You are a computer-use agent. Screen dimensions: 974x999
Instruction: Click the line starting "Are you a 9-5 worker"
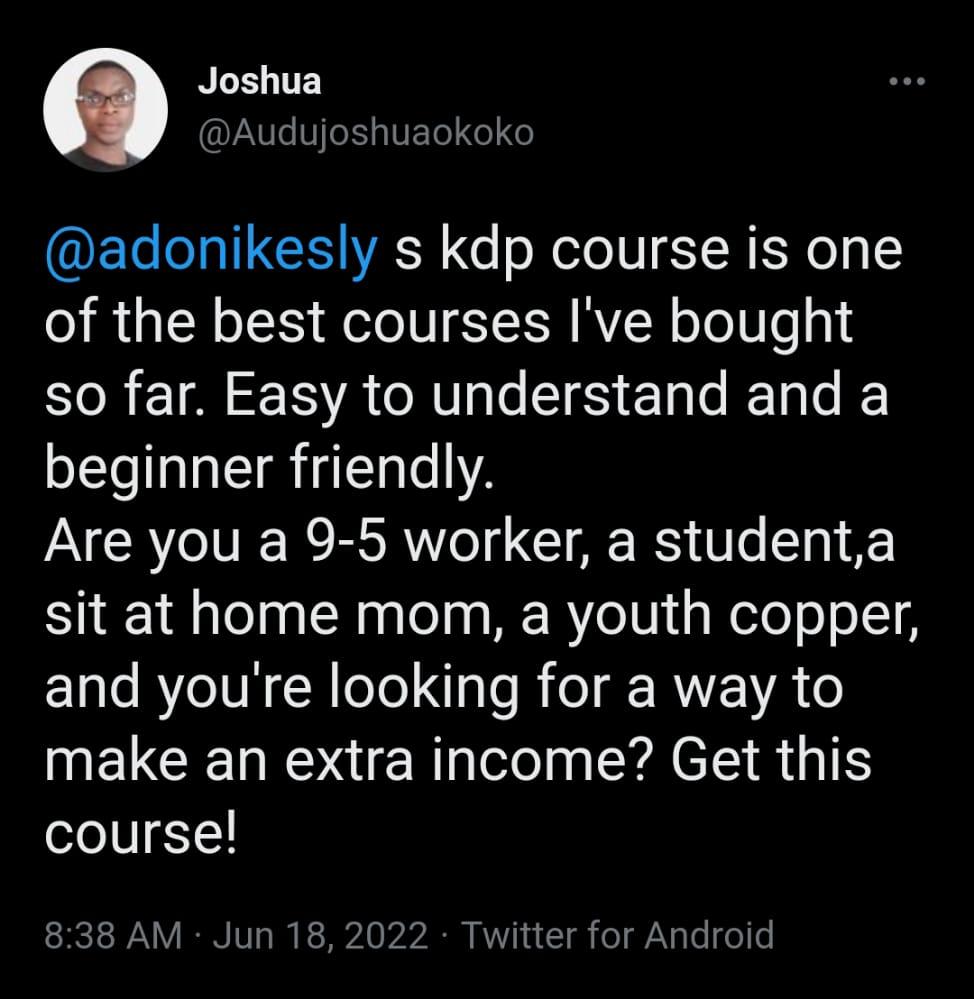tap(470, 542)
